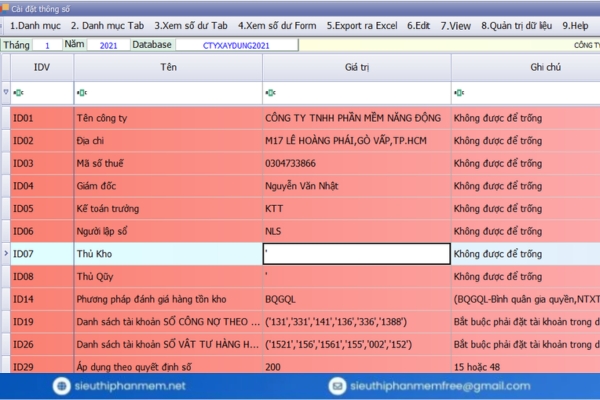Click the ID19 note Bắt buộc phải đặt
Viewport: 600px width, 400px height.
527,322
